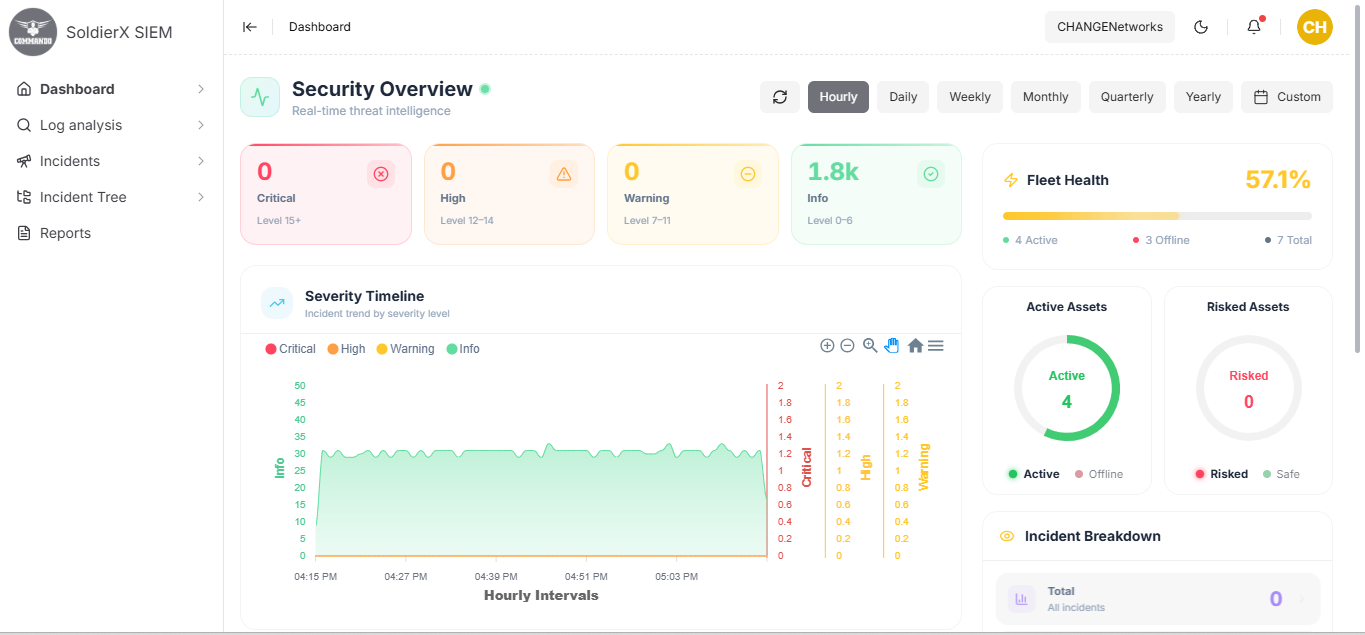Click the Critical card X icon
Screen dimensions: 1365x635
pos(381,174)
